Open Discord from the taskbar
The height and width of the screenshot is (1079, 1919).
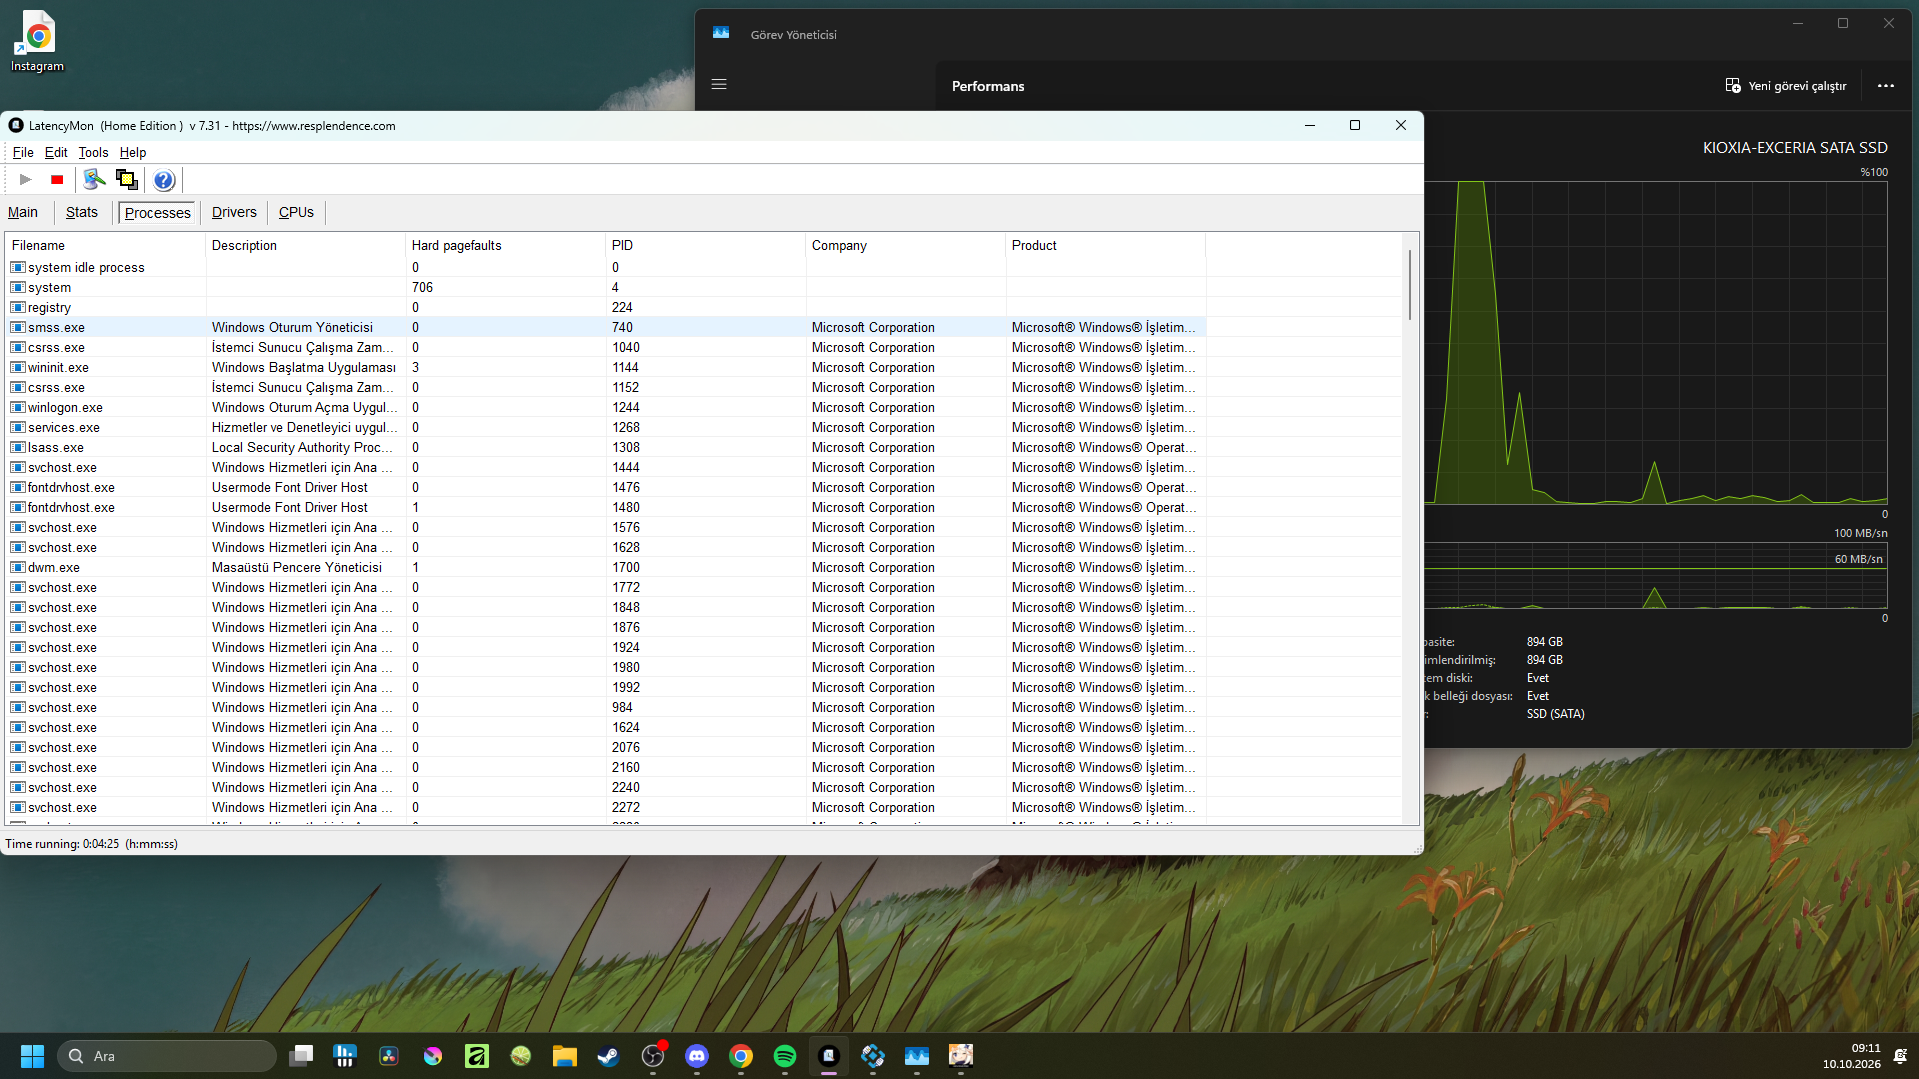point(697,1056)
